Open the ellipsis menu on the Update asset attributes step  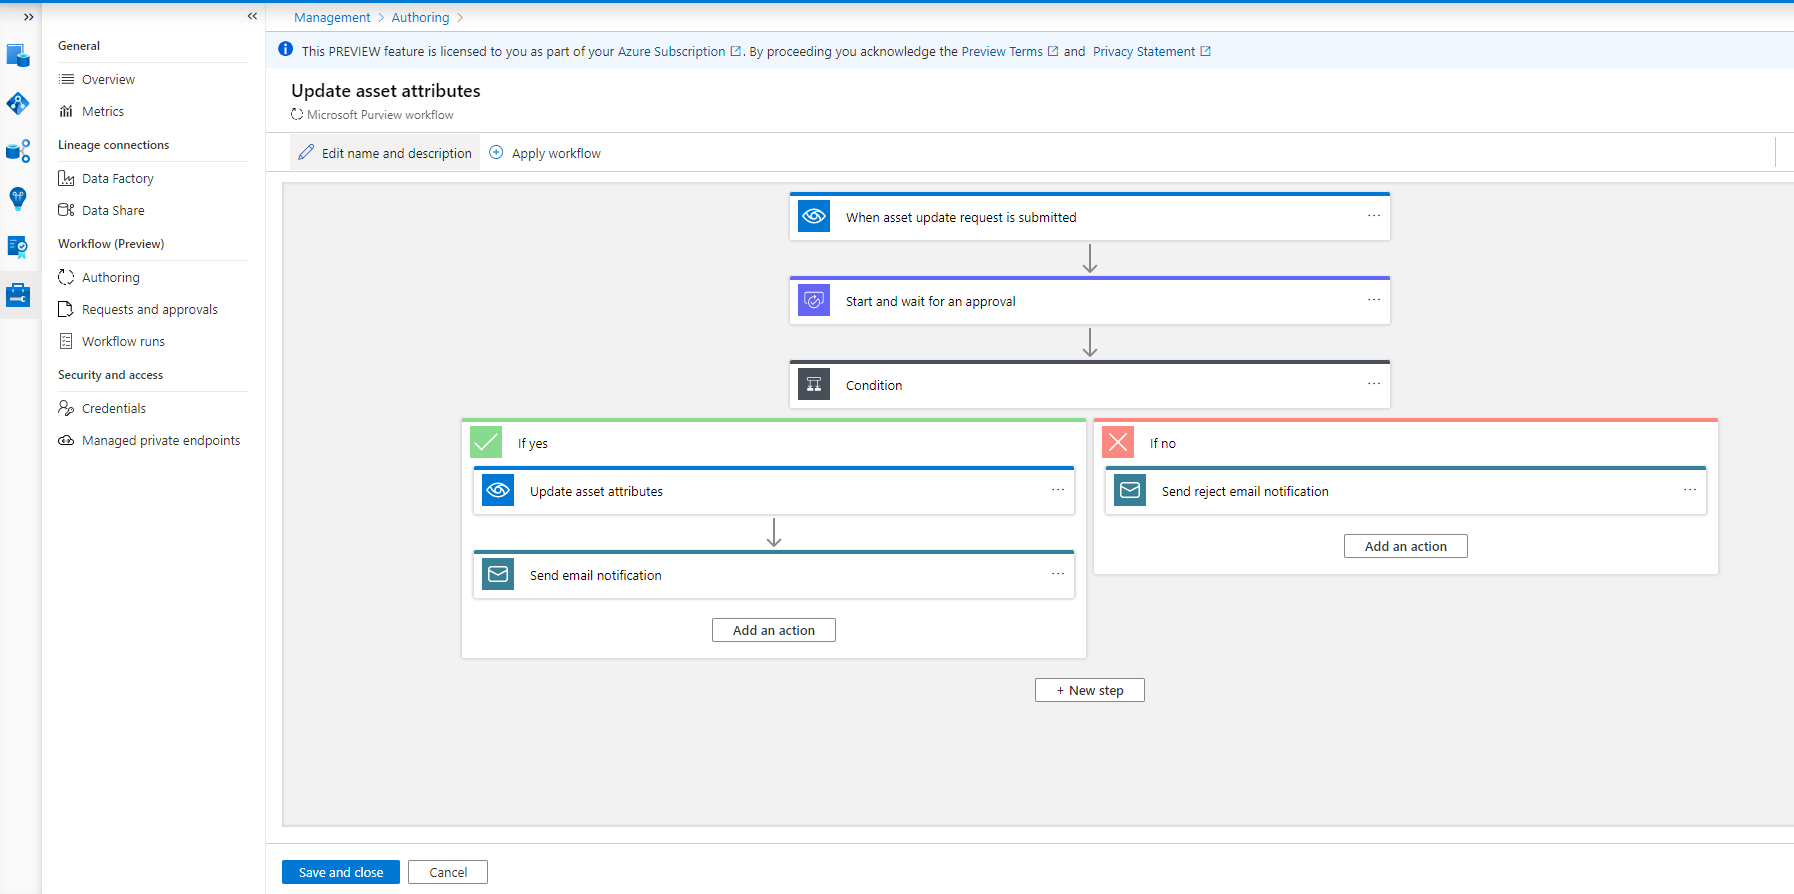[x=1058, y=490]
